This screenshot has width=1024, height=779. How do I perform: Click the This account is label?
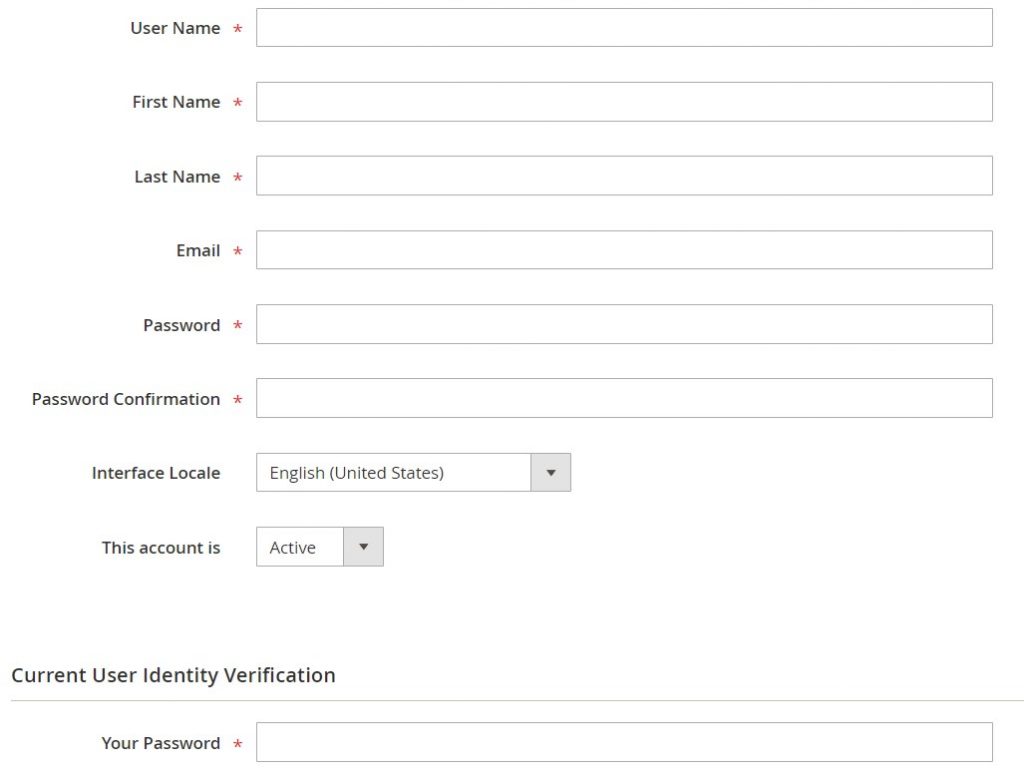tap(161, 548)
